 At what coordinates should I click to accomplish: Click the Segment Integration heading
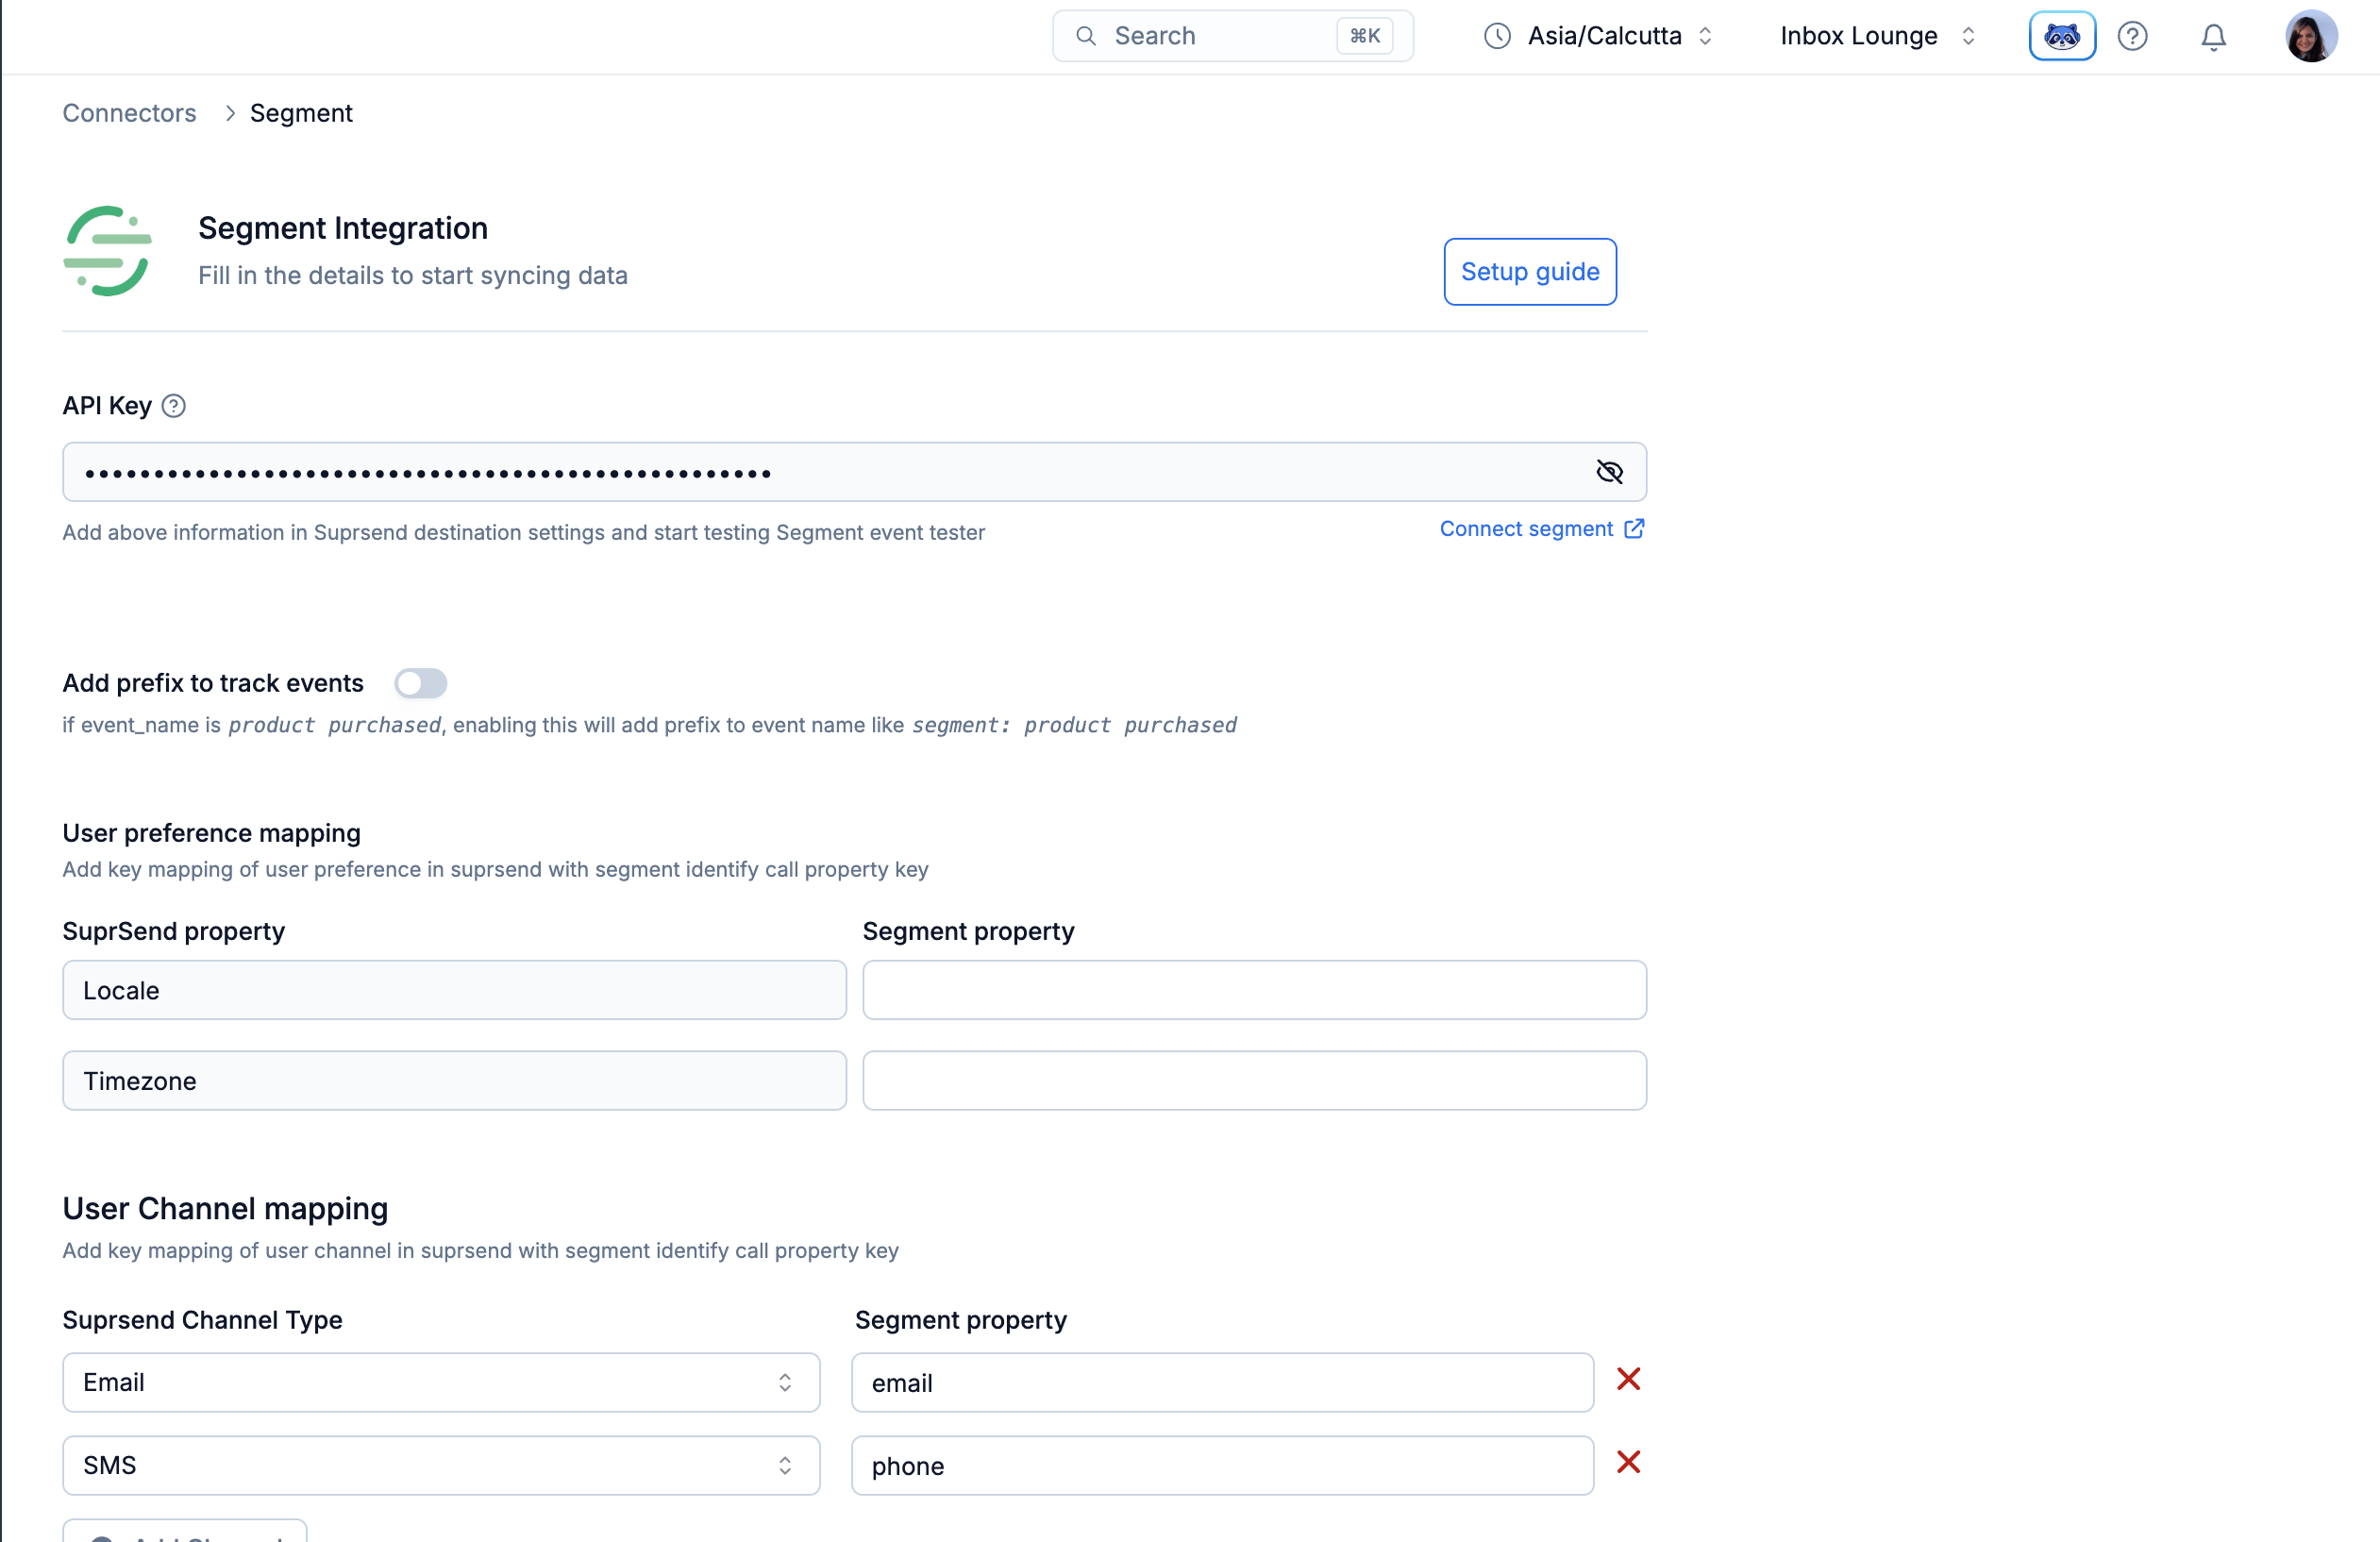(343, 228)
